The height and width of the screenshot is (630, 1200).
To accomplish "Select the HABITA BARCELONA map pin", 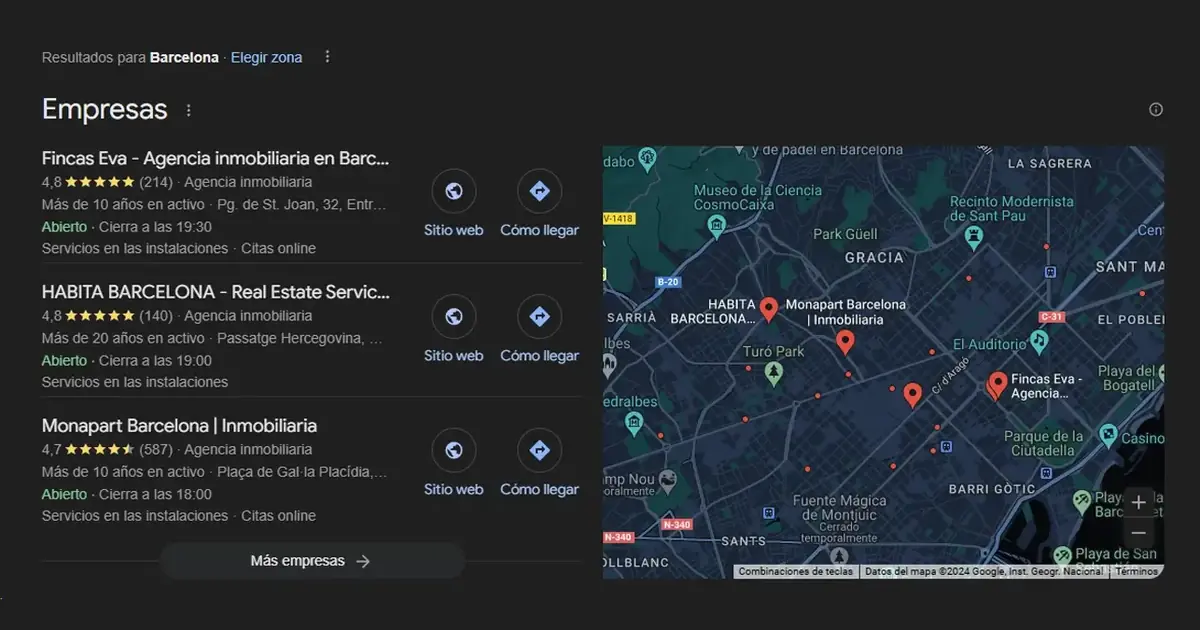I will coord(768,310).
